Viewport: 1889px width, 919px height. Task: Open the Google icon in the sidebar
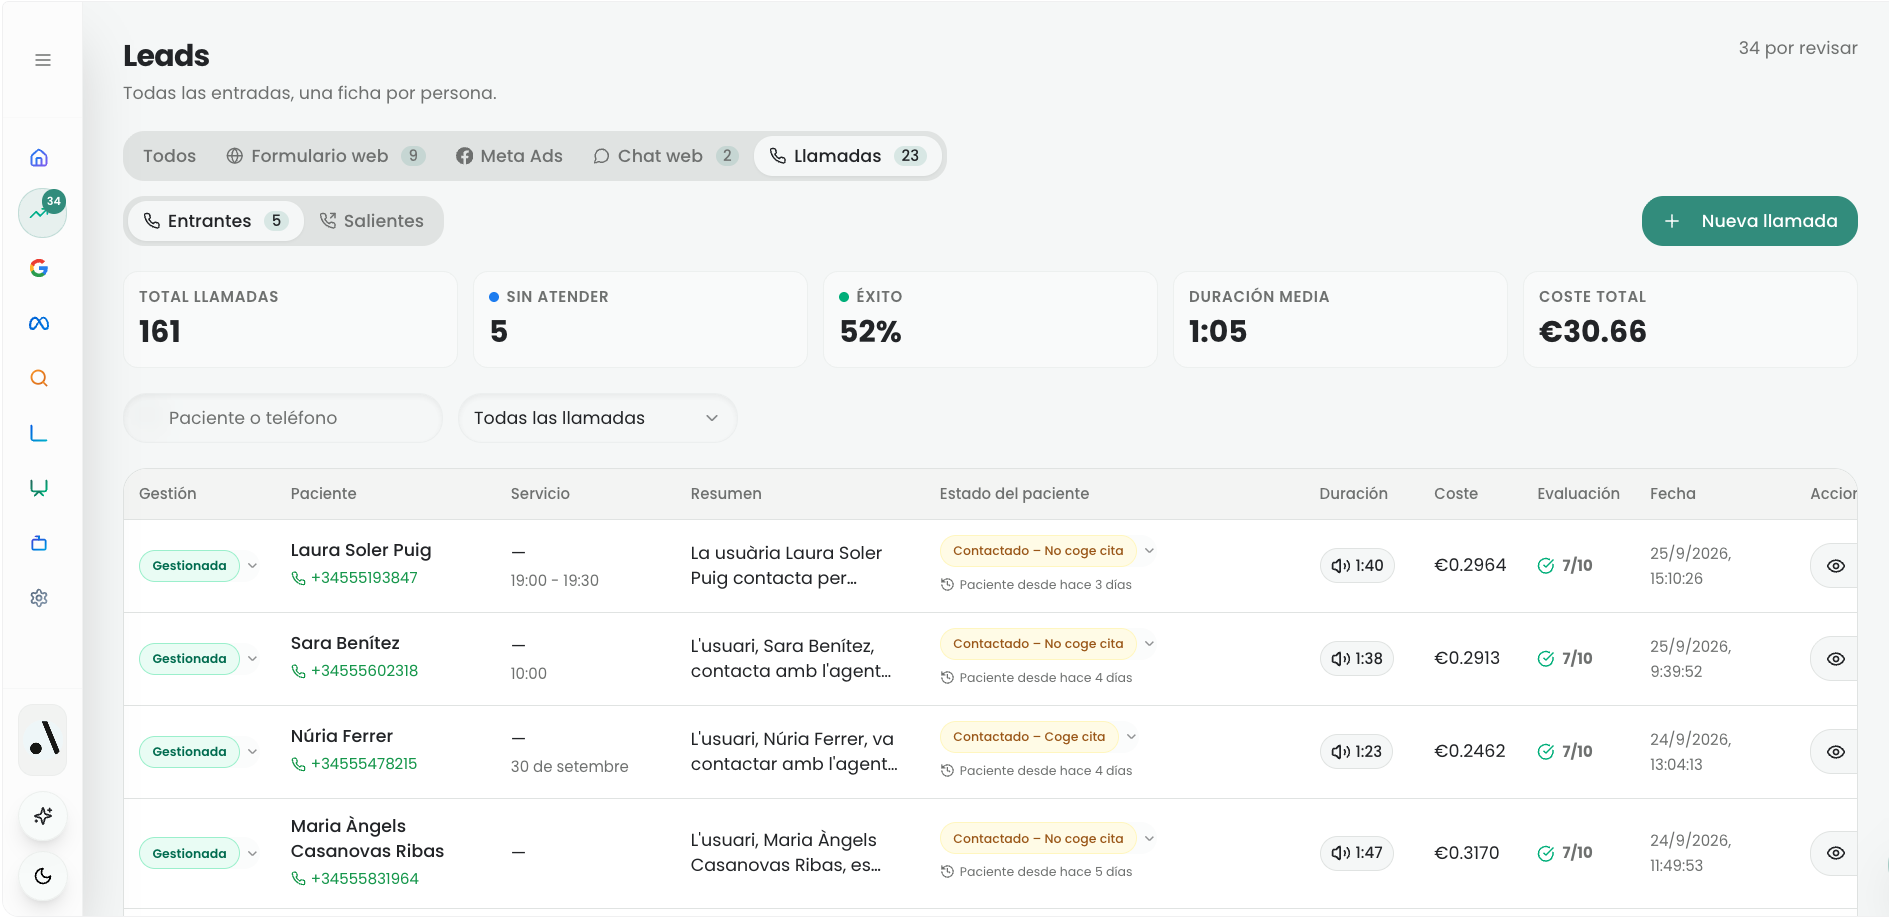point(39,268)
